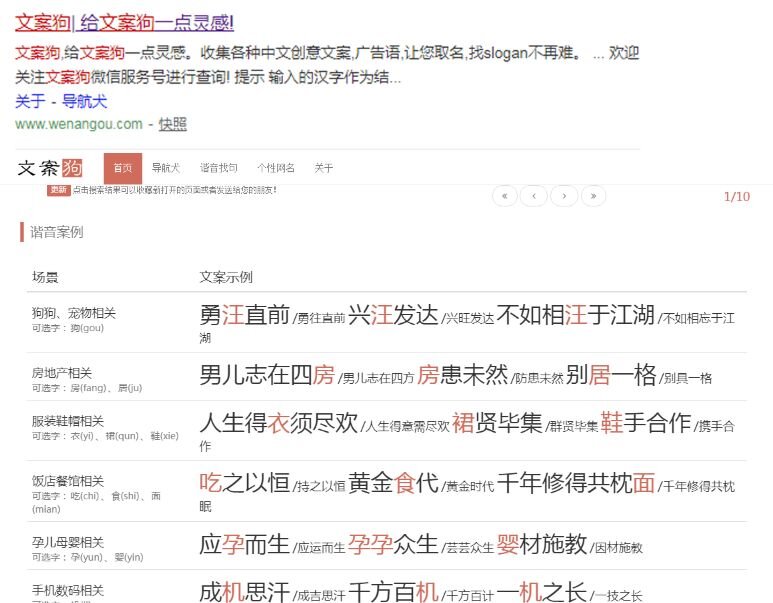The width and height of the screenshot is (773, 603).
Task: Open the 首页 tab
Action: 122,168
